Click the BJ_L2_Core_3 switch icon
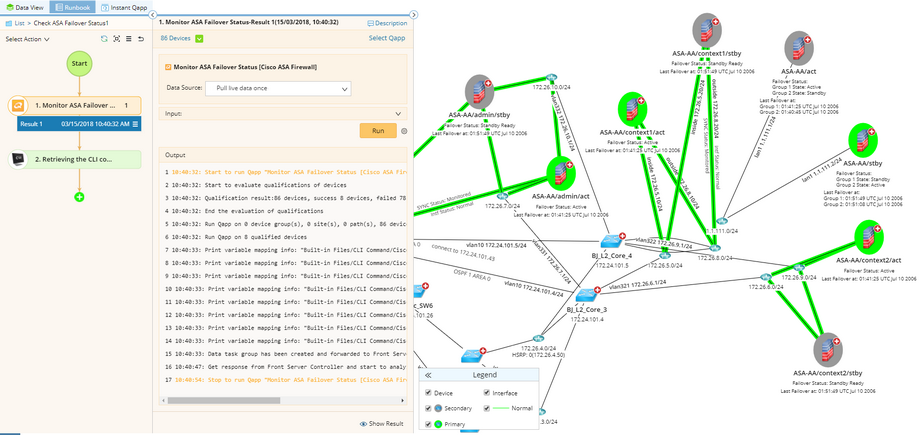Viewport: 923px width, 435px height. pos(587,295)
